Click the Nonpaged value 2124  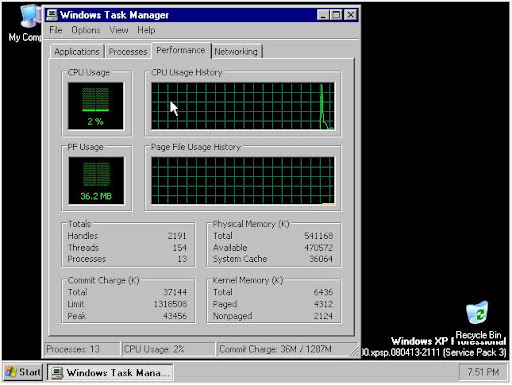point(323,316)
